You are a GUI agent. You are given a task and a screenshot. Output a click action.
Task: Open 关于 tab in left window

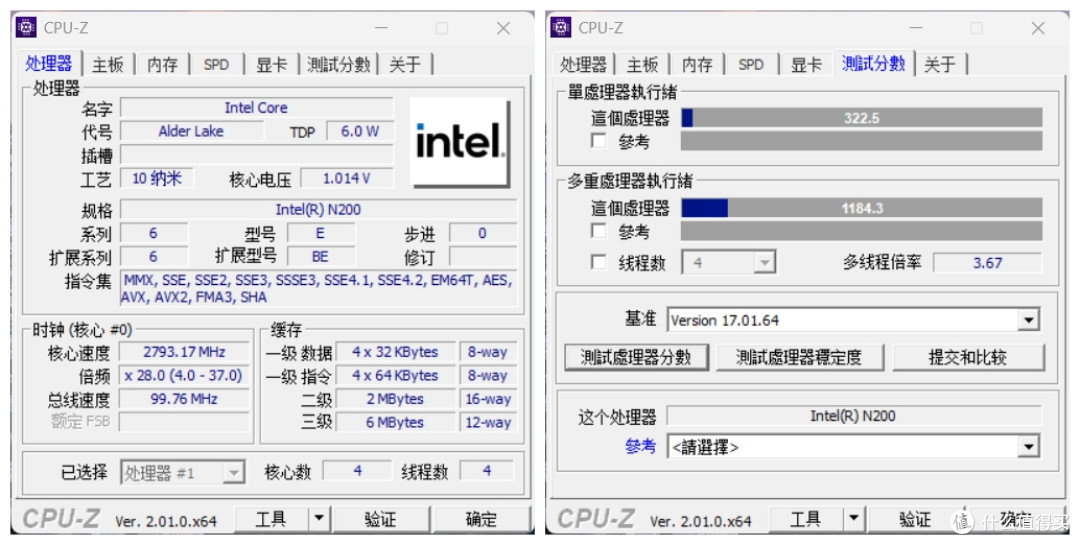click(405, 65)
